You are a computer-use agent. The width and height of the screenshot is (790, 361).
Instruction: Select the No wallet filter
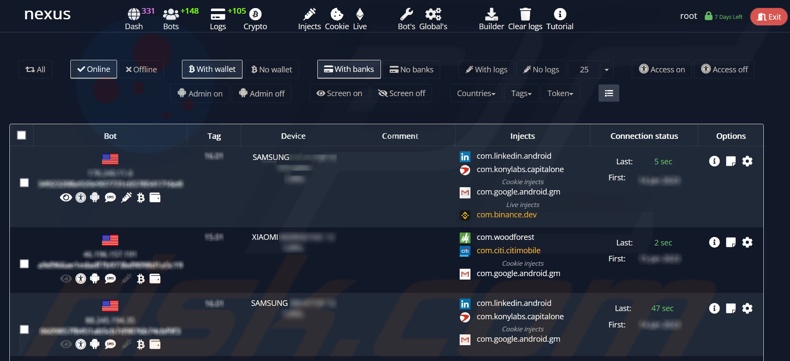pos(272,69)
